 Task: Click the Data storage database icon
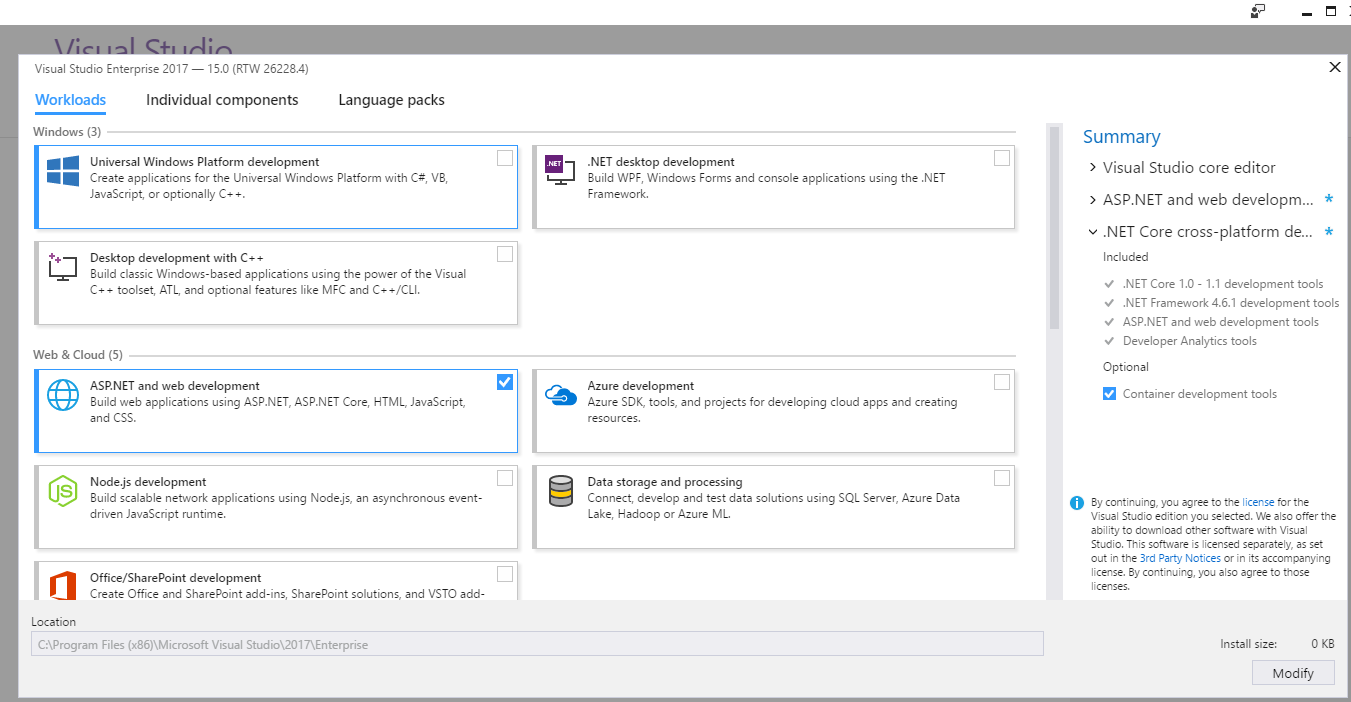coord(560,491)
